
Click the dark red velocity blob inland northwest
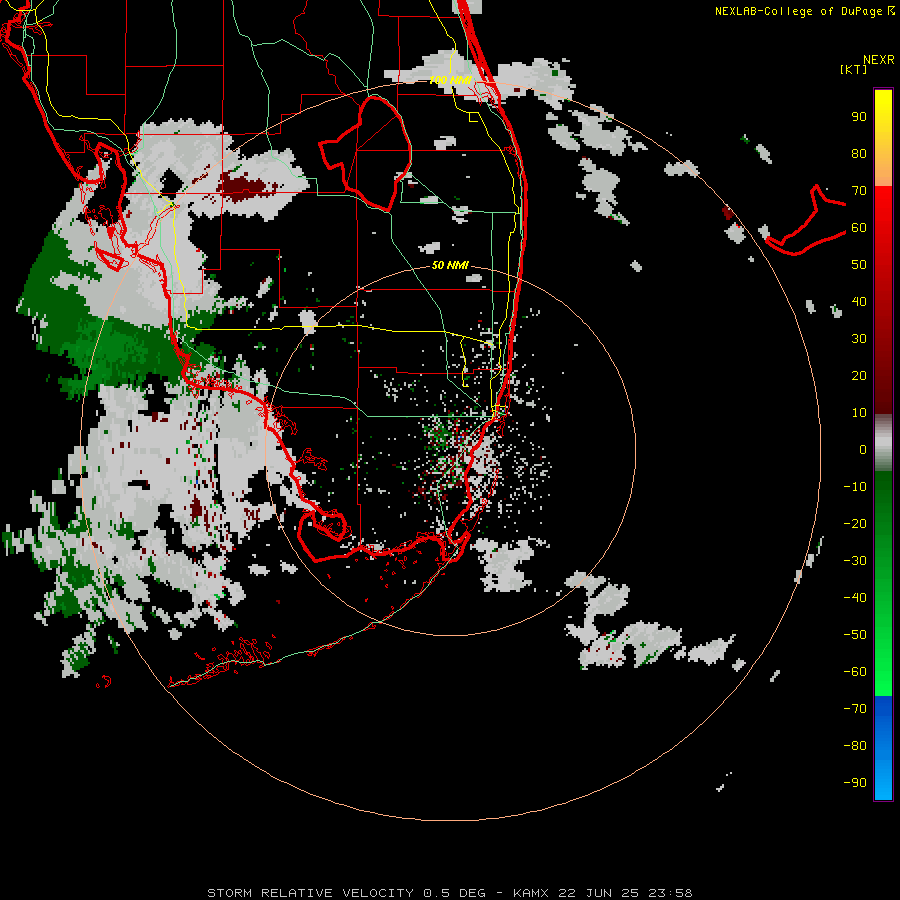click(247, 187)
